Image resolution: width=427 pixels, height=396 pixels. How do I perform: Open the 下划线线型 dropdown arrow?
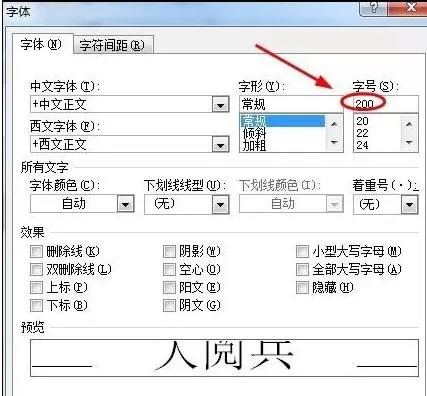(x=220, y=204)
